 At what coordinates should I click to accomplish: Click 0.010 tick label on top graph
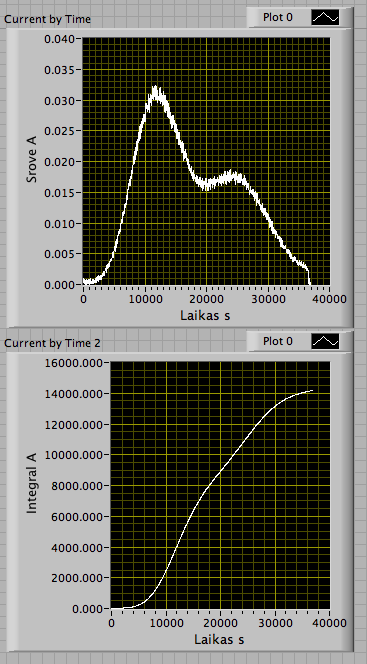pos(59,223)
